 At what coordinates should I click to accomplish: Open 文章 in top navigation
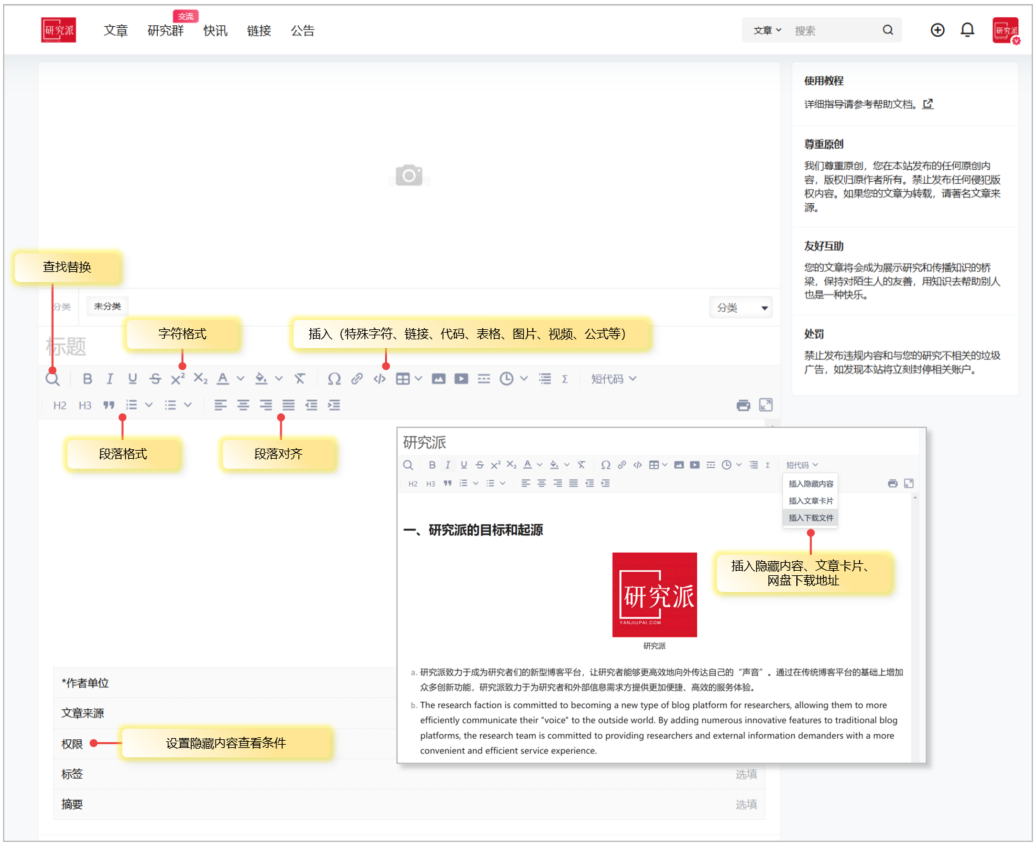tap(116, 30)
